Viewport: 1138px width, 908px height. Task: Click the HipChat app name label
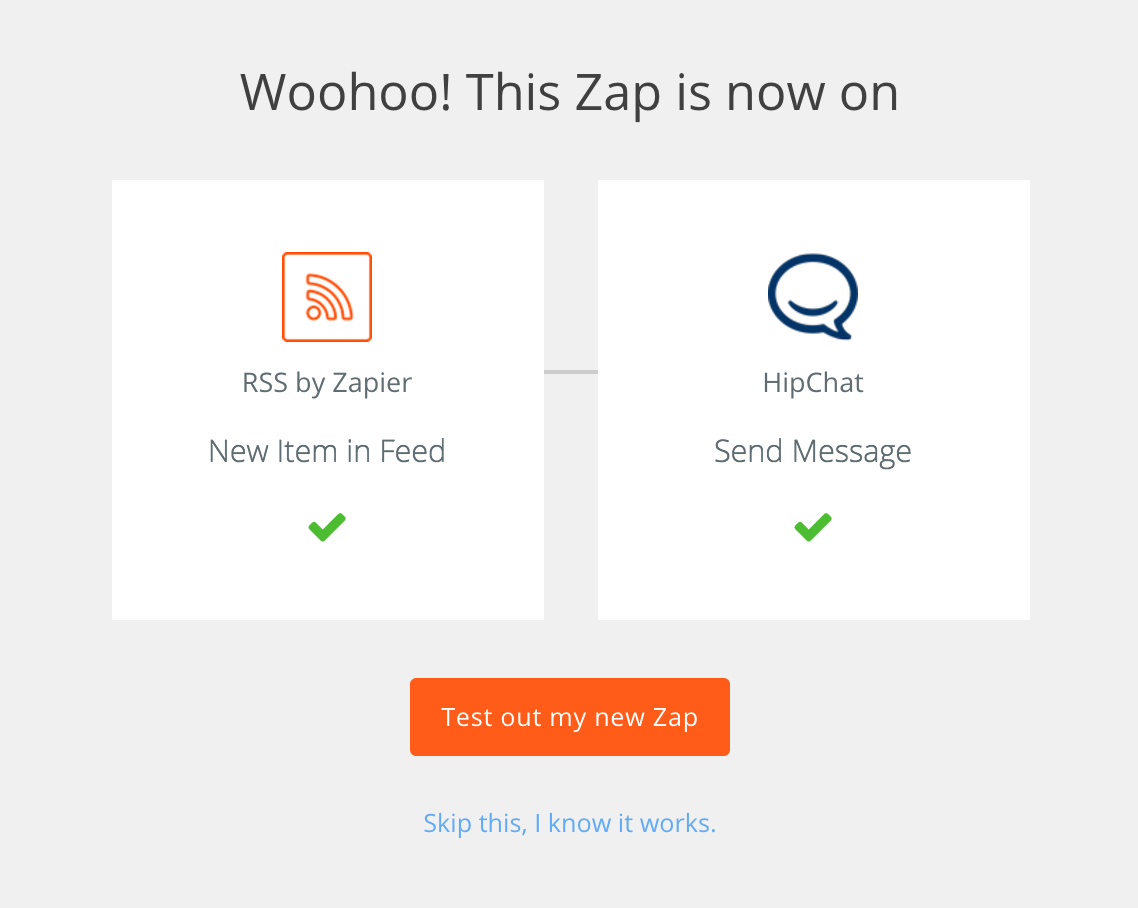pyautogui.click(x=813, y=383)
